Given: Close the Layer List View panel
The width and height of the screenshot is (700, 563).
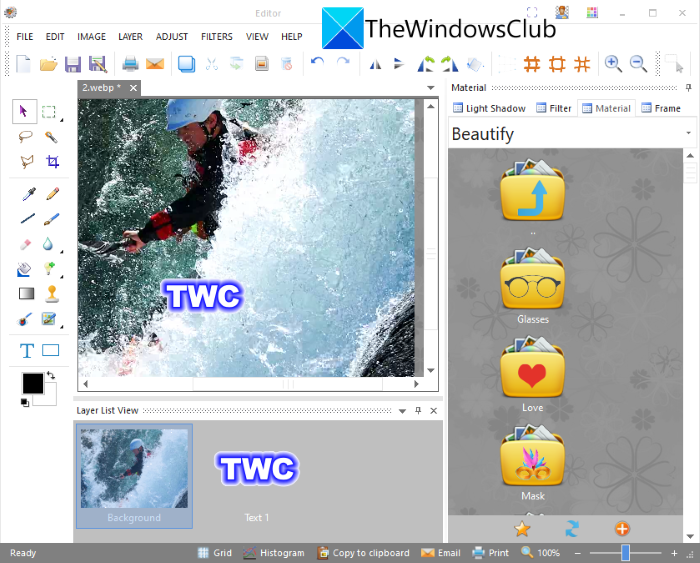Looking at the screenshot, I should pos(433,411).
